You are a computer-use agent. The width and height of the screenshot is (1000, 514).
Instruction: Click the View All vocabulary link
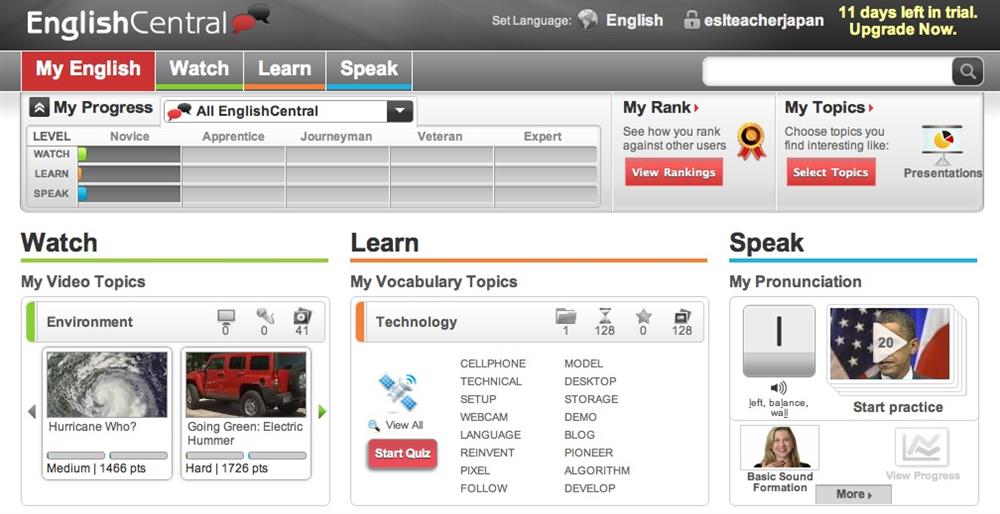click(404, 425)
